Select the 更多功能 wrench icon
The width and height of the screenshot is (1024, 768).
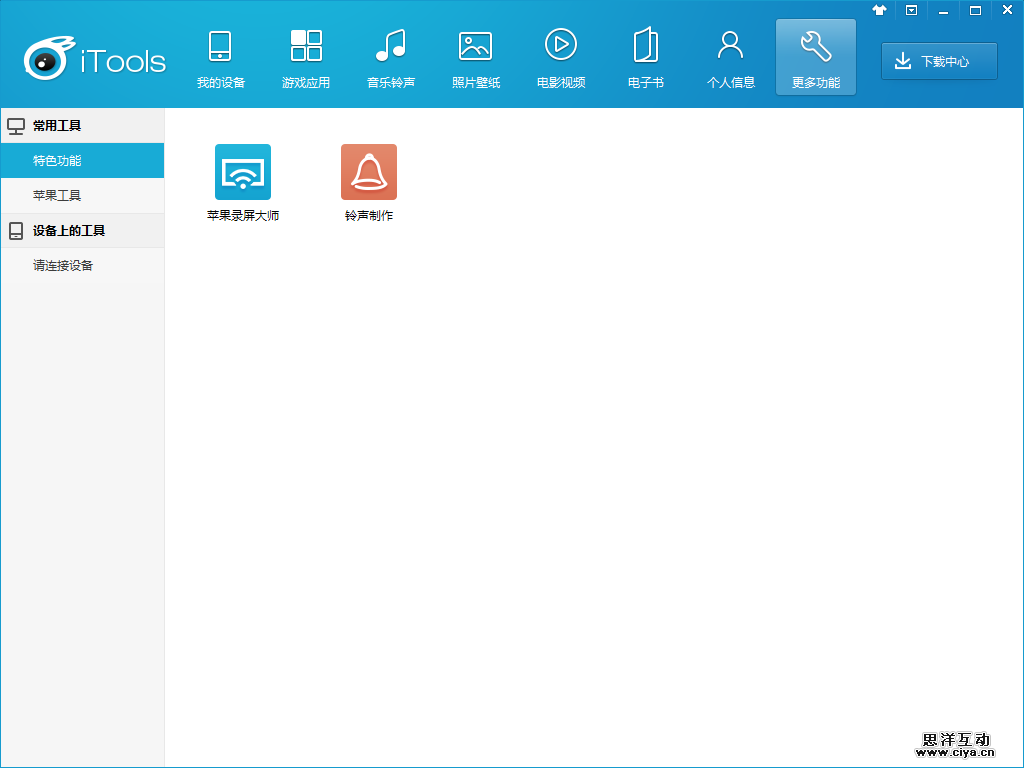(x=815, y=46)
